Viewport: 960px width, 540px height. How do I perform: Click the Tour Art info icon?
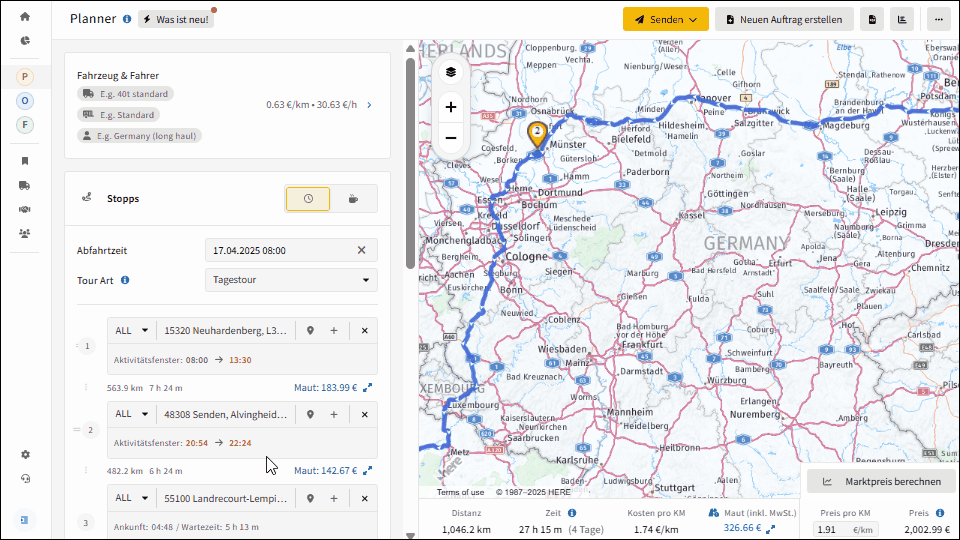tap(125, 280)
